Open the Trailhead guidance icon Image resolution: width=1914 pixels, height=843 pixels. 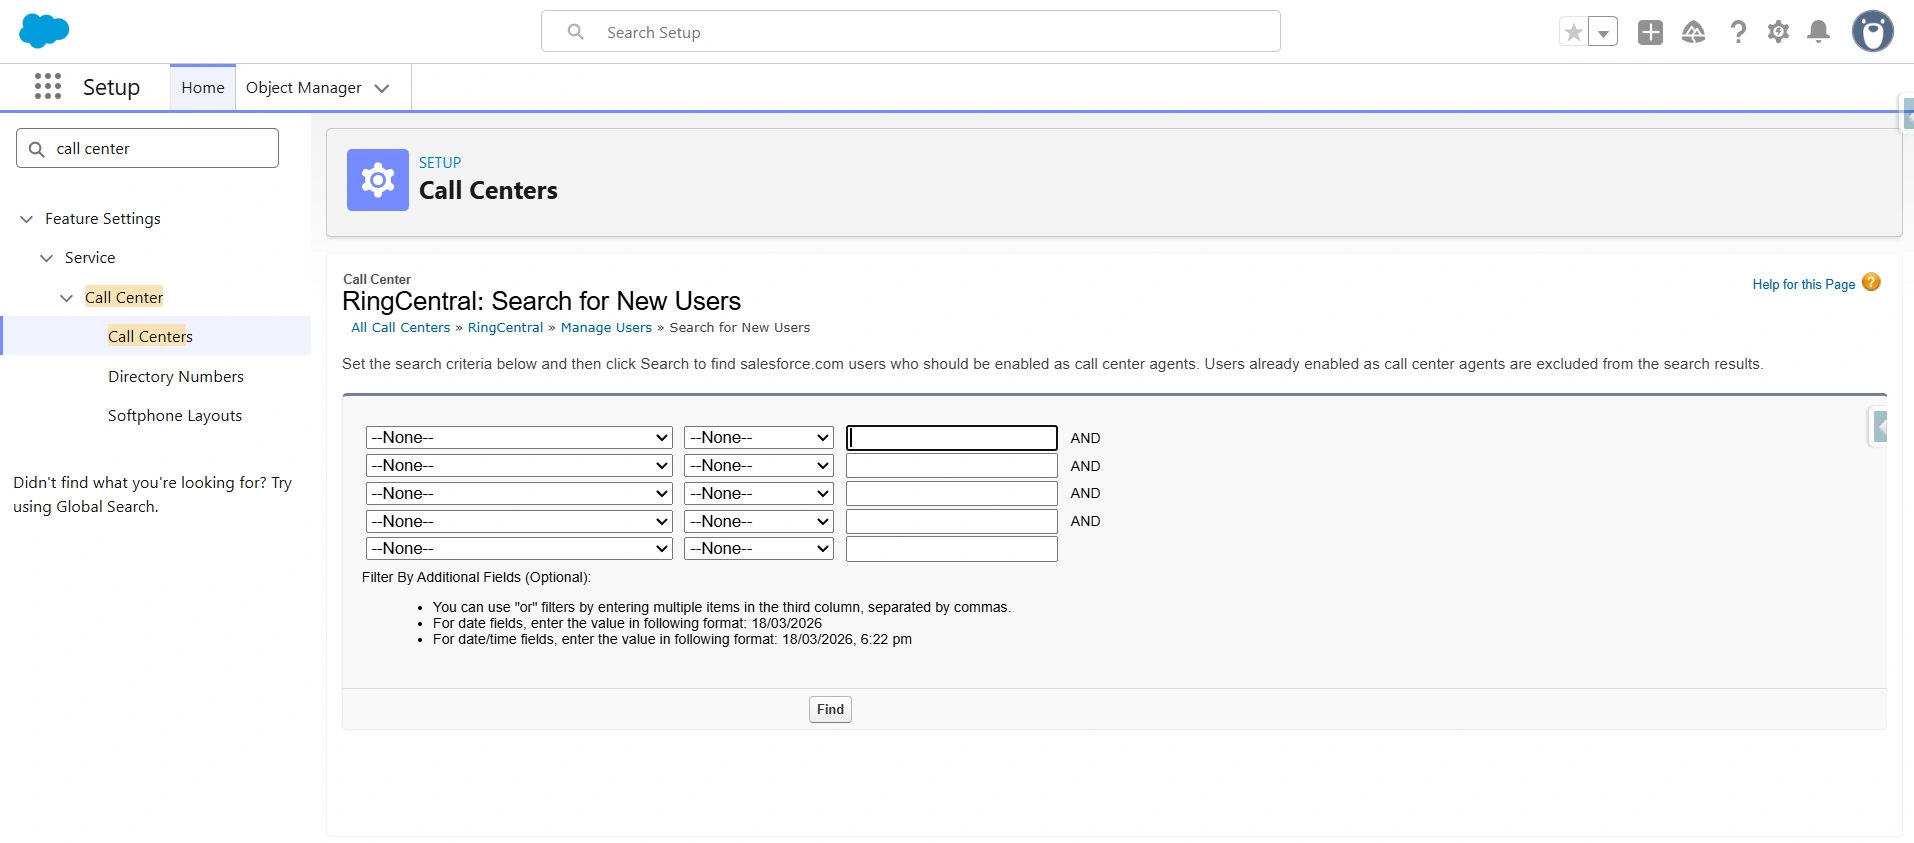[x=1693, y=33]
